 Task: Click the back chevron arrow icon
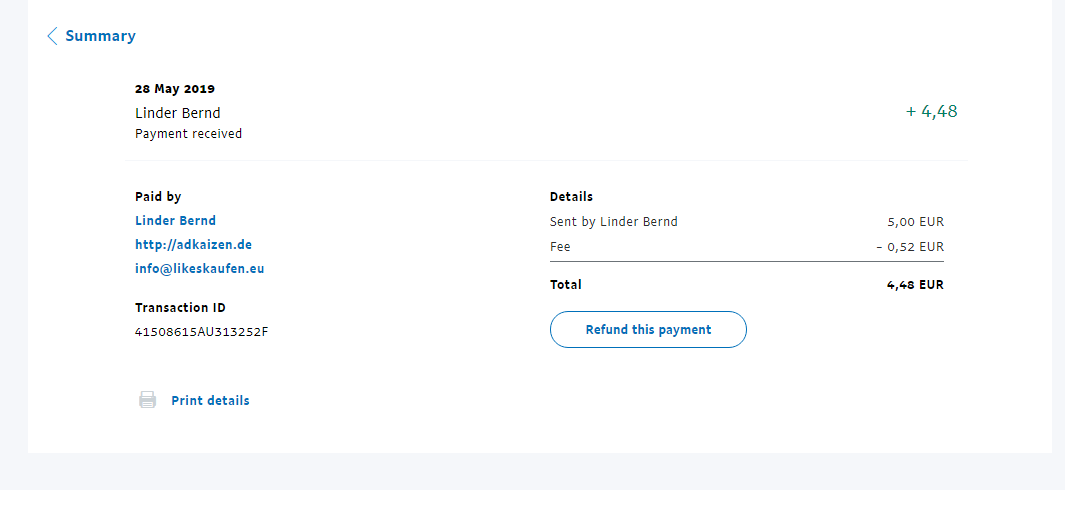52,36
